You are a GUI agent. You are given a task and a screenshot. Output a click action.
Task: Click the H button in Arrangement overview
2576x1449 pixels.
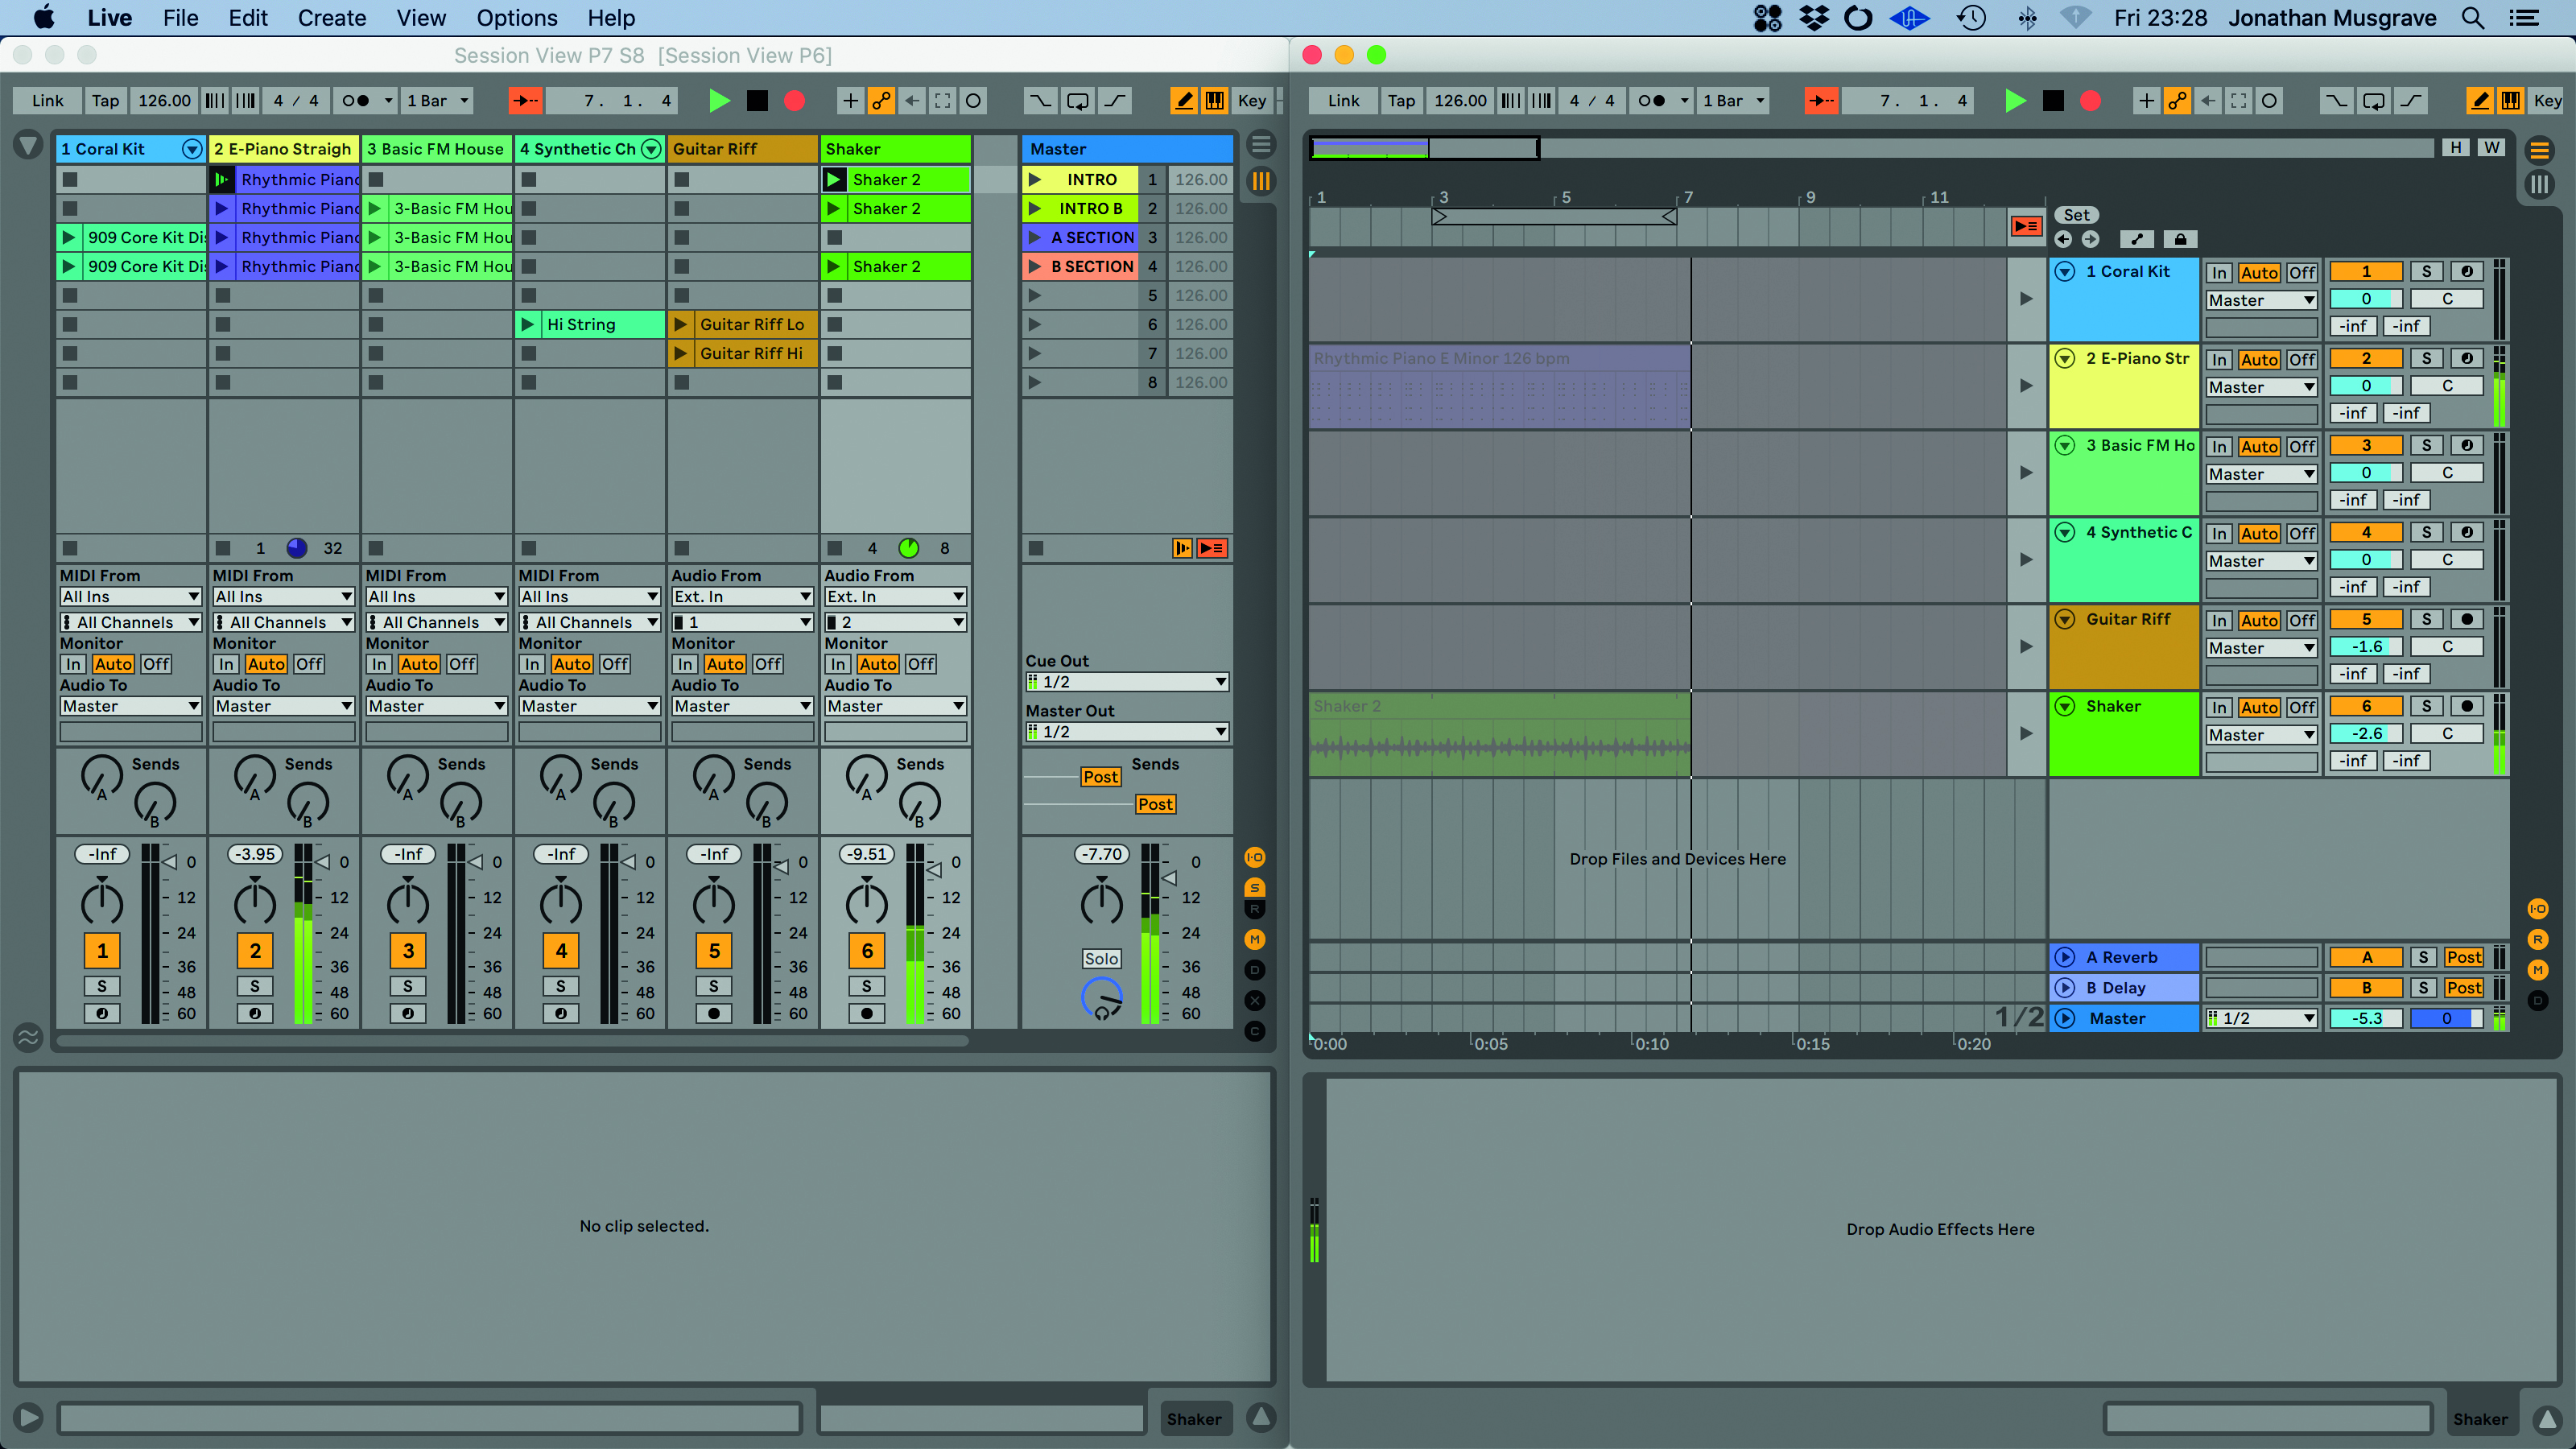click(x=2455, y=147)
